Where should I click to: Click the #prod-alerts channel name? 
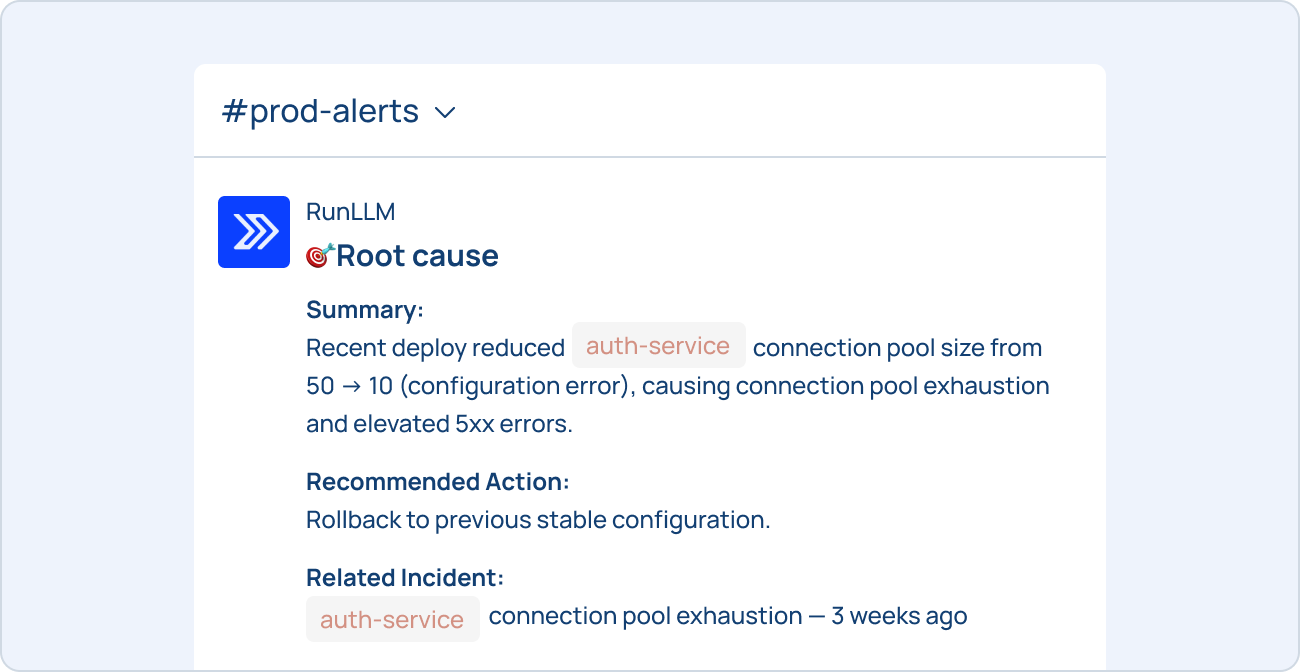pos(320,111)
